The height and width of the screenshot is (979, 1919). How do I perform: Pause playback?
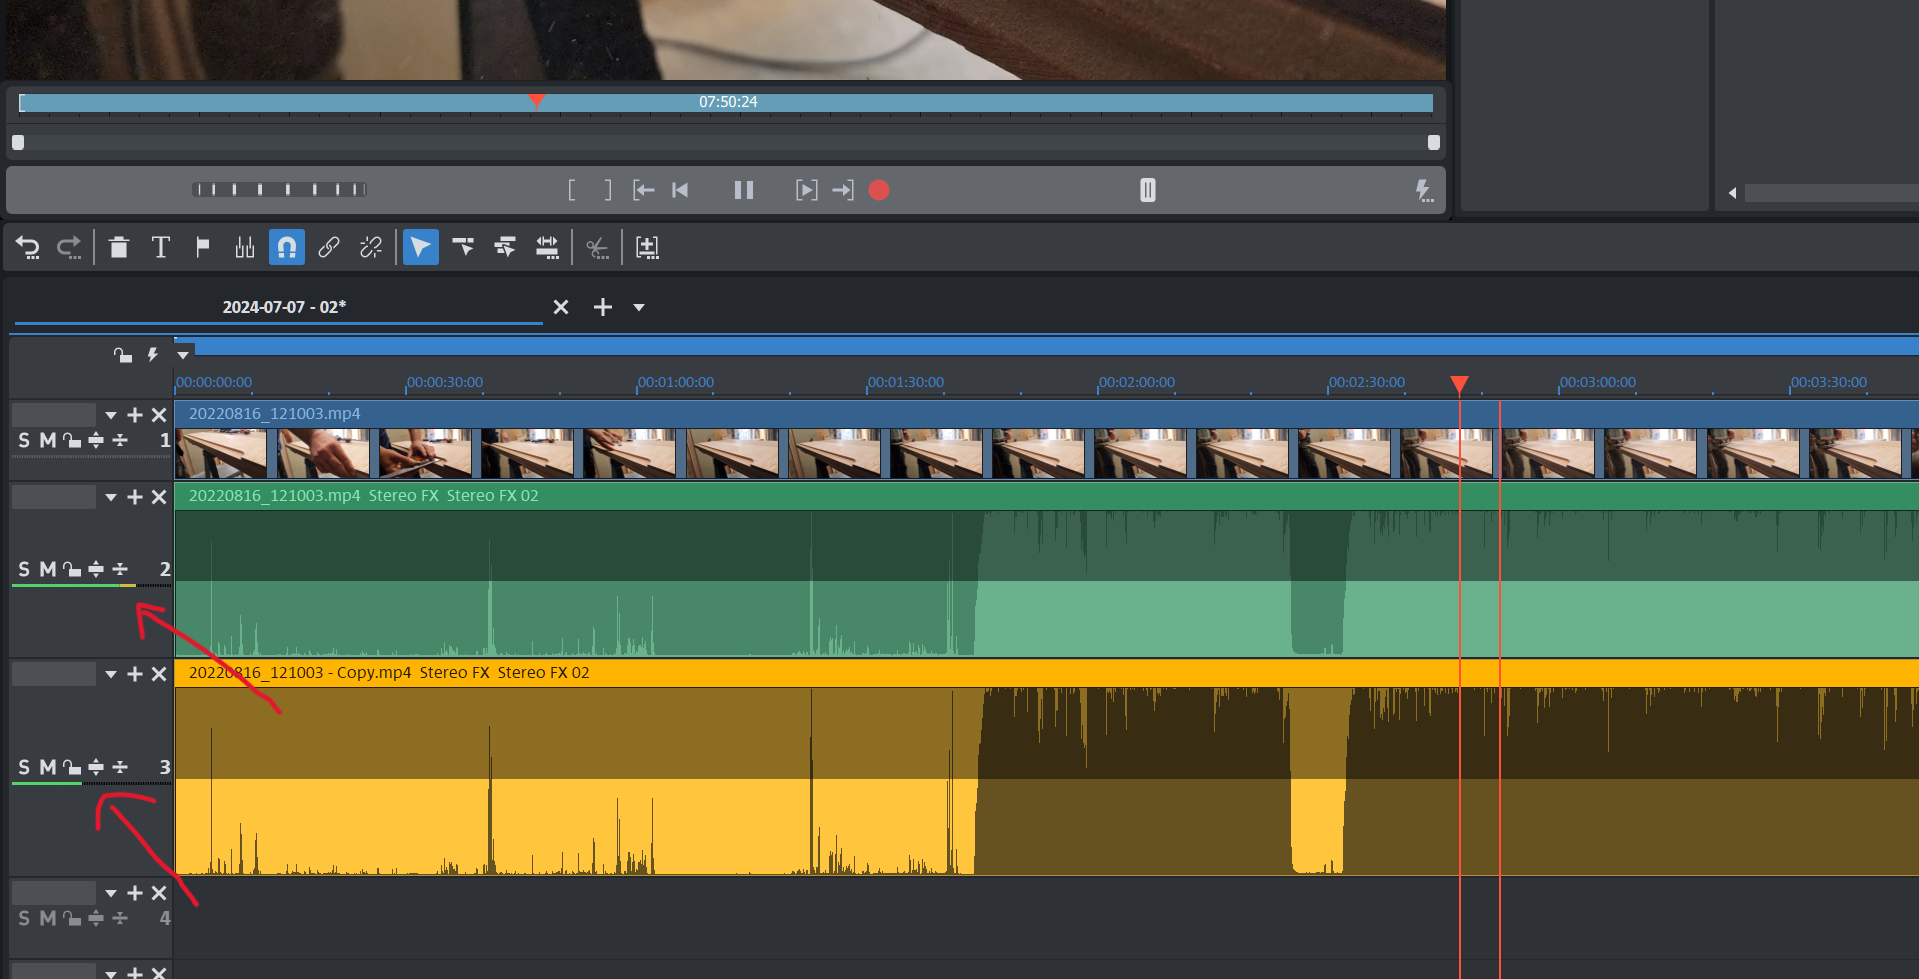coord(744,190)
